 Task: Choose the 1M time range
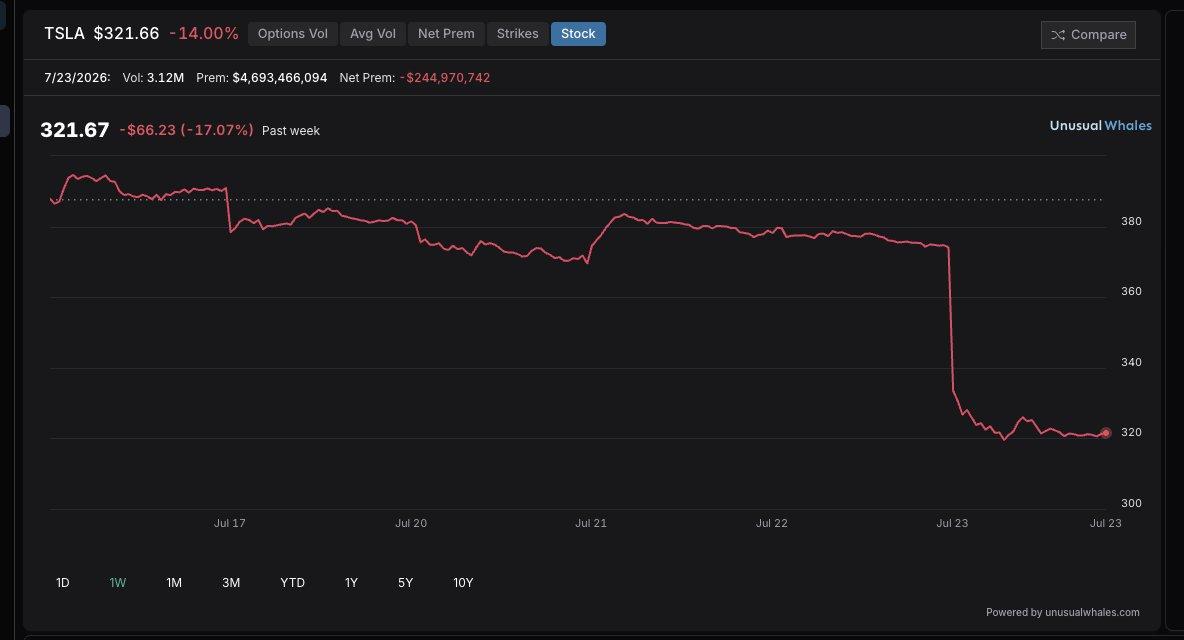click(174, 583)
